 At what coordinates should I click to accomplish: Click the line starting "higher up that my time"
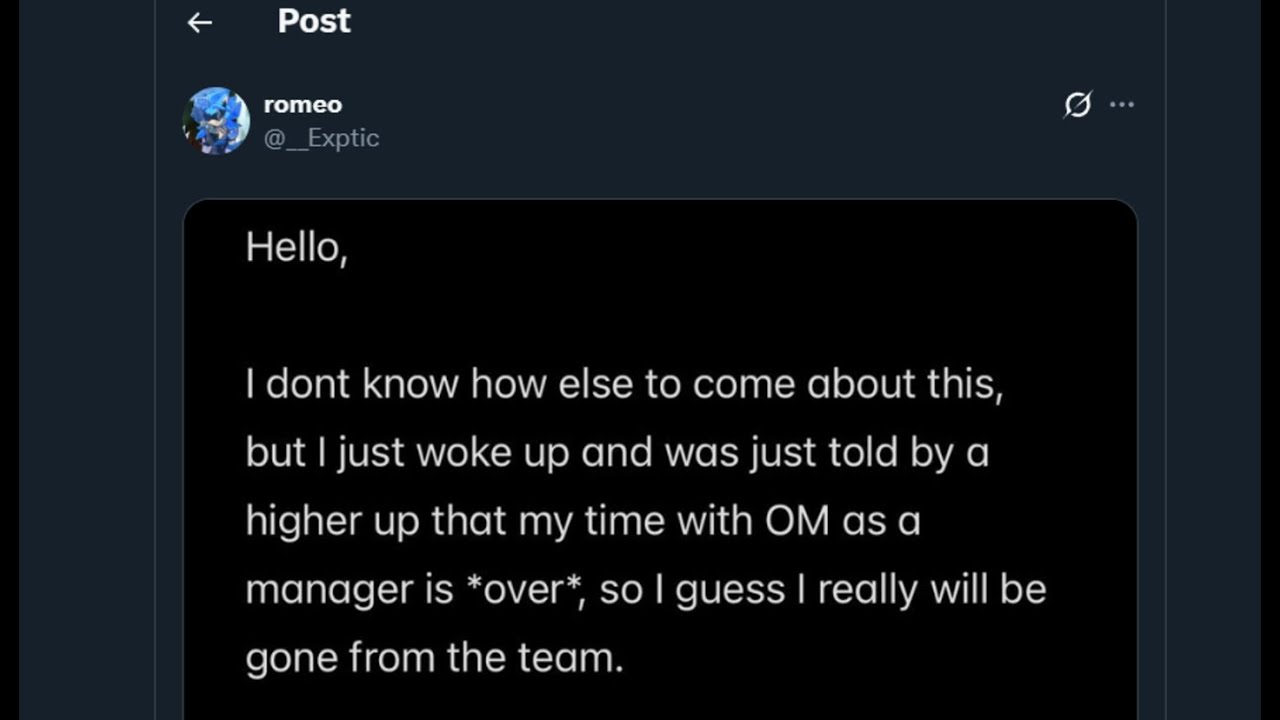pos(582,521)
